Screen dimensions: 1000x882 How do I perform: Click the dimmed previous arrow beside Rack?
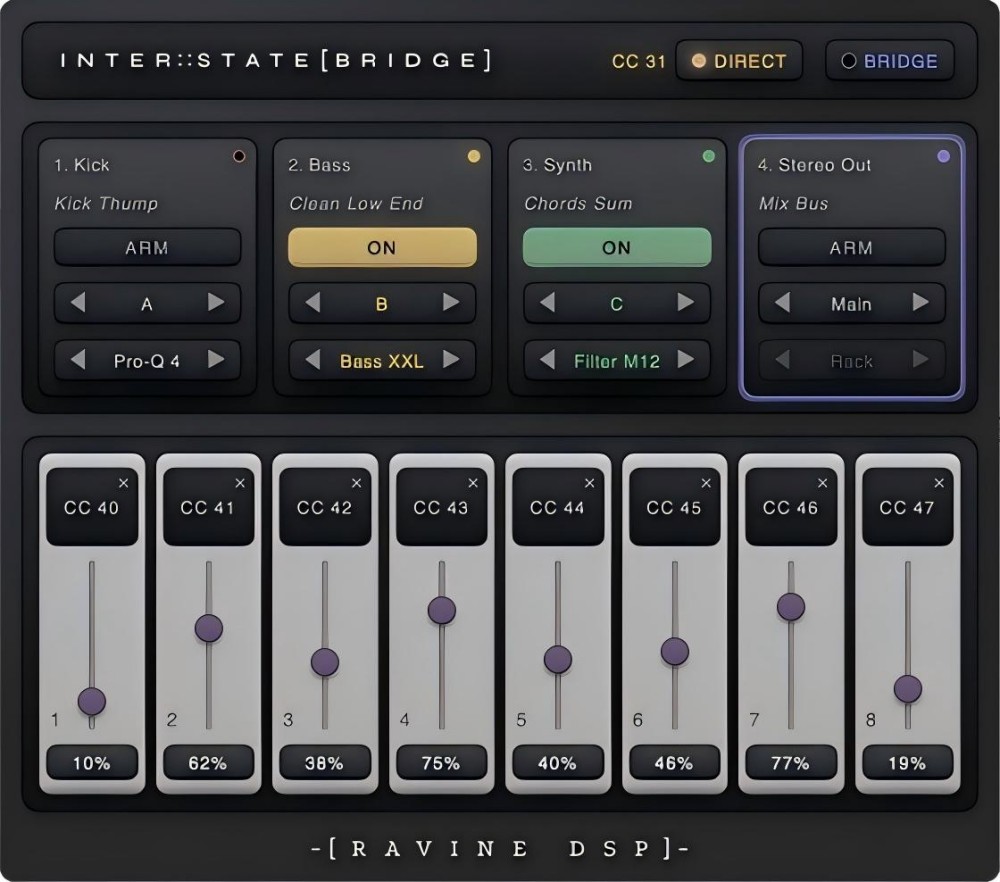pos(782,360)
